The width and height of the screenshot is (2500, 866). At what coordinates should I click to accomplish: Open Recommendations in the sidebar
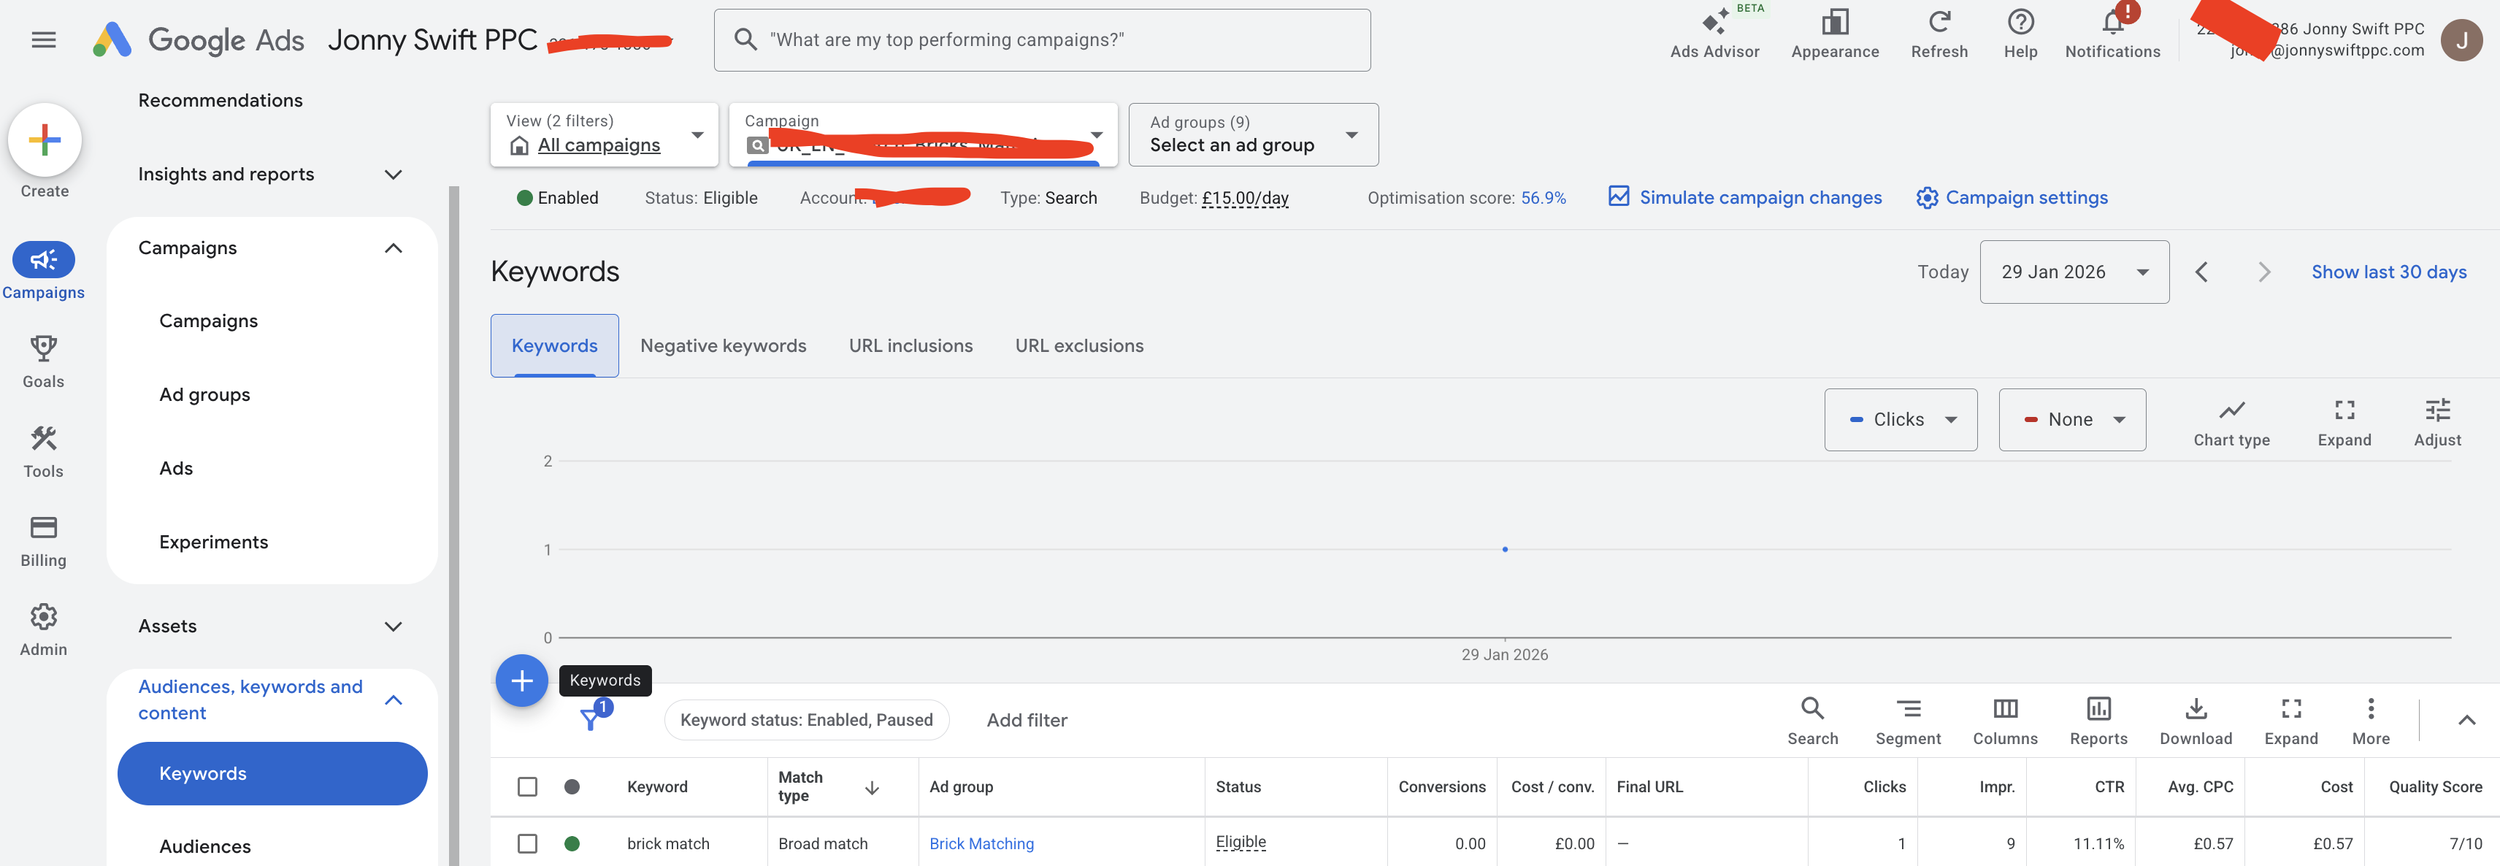coord(220,101)
